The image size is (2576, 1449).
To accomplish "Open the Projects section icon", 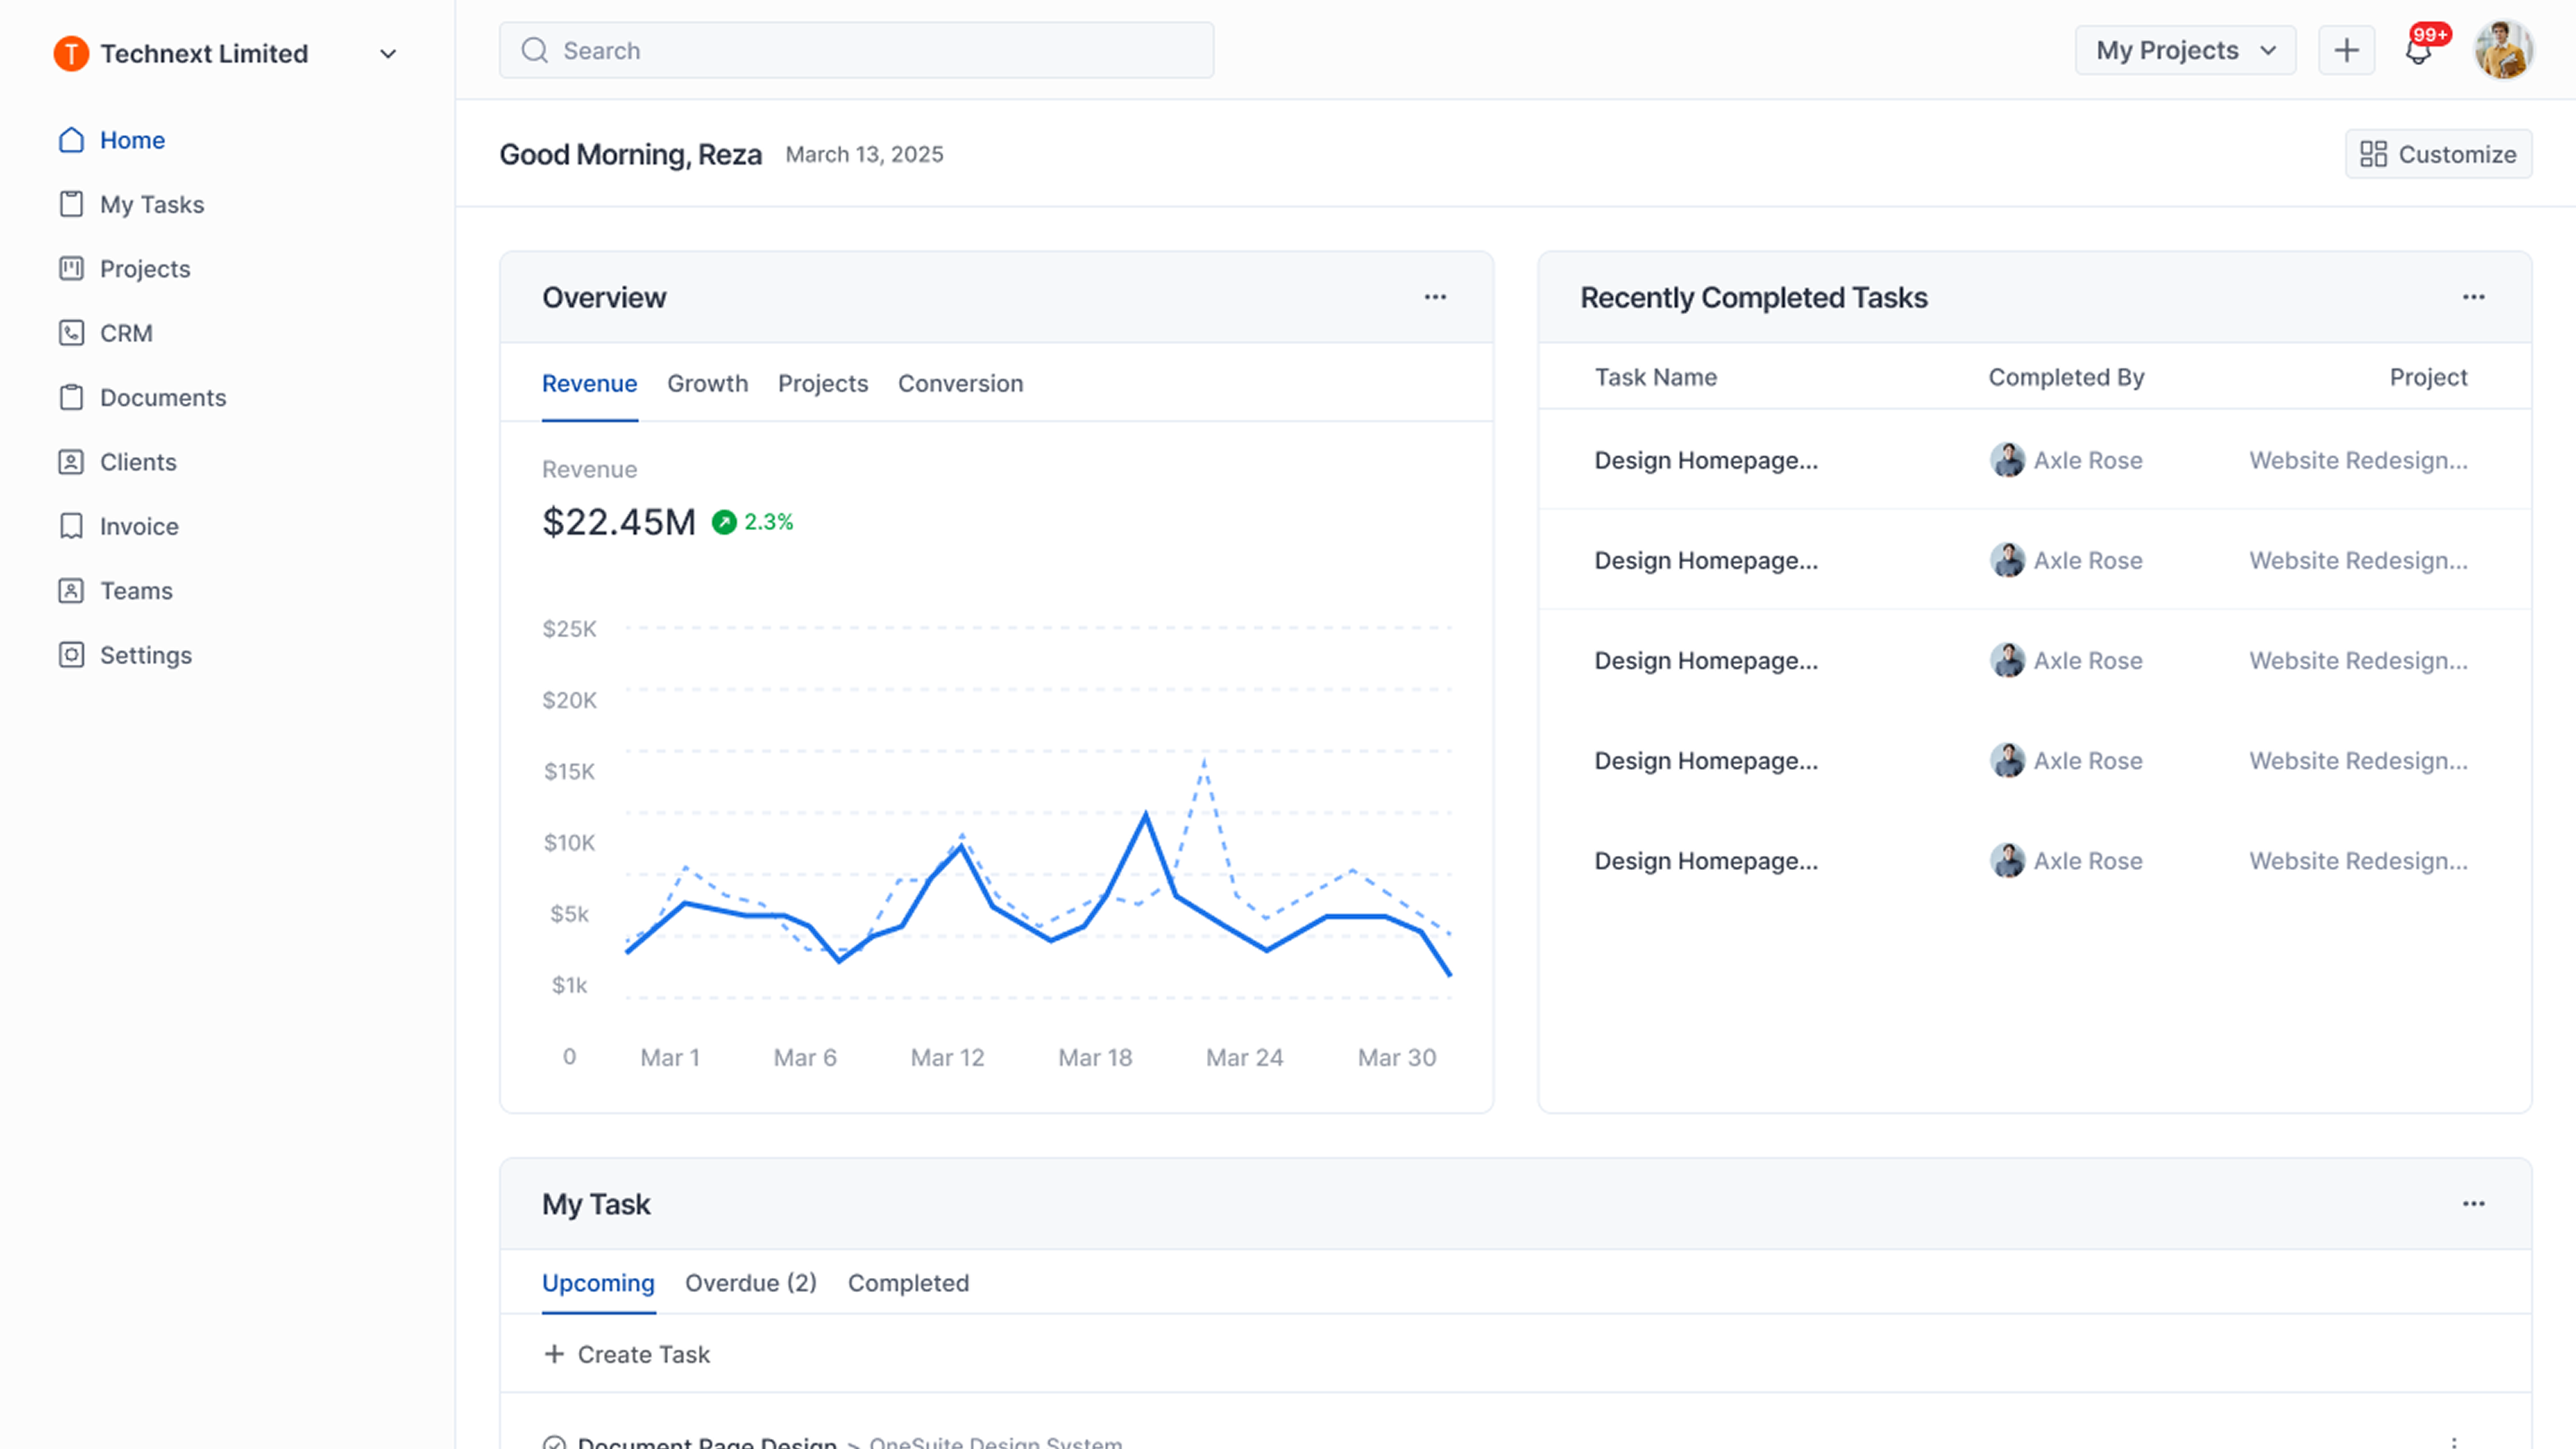I will [x=71, y=268].
